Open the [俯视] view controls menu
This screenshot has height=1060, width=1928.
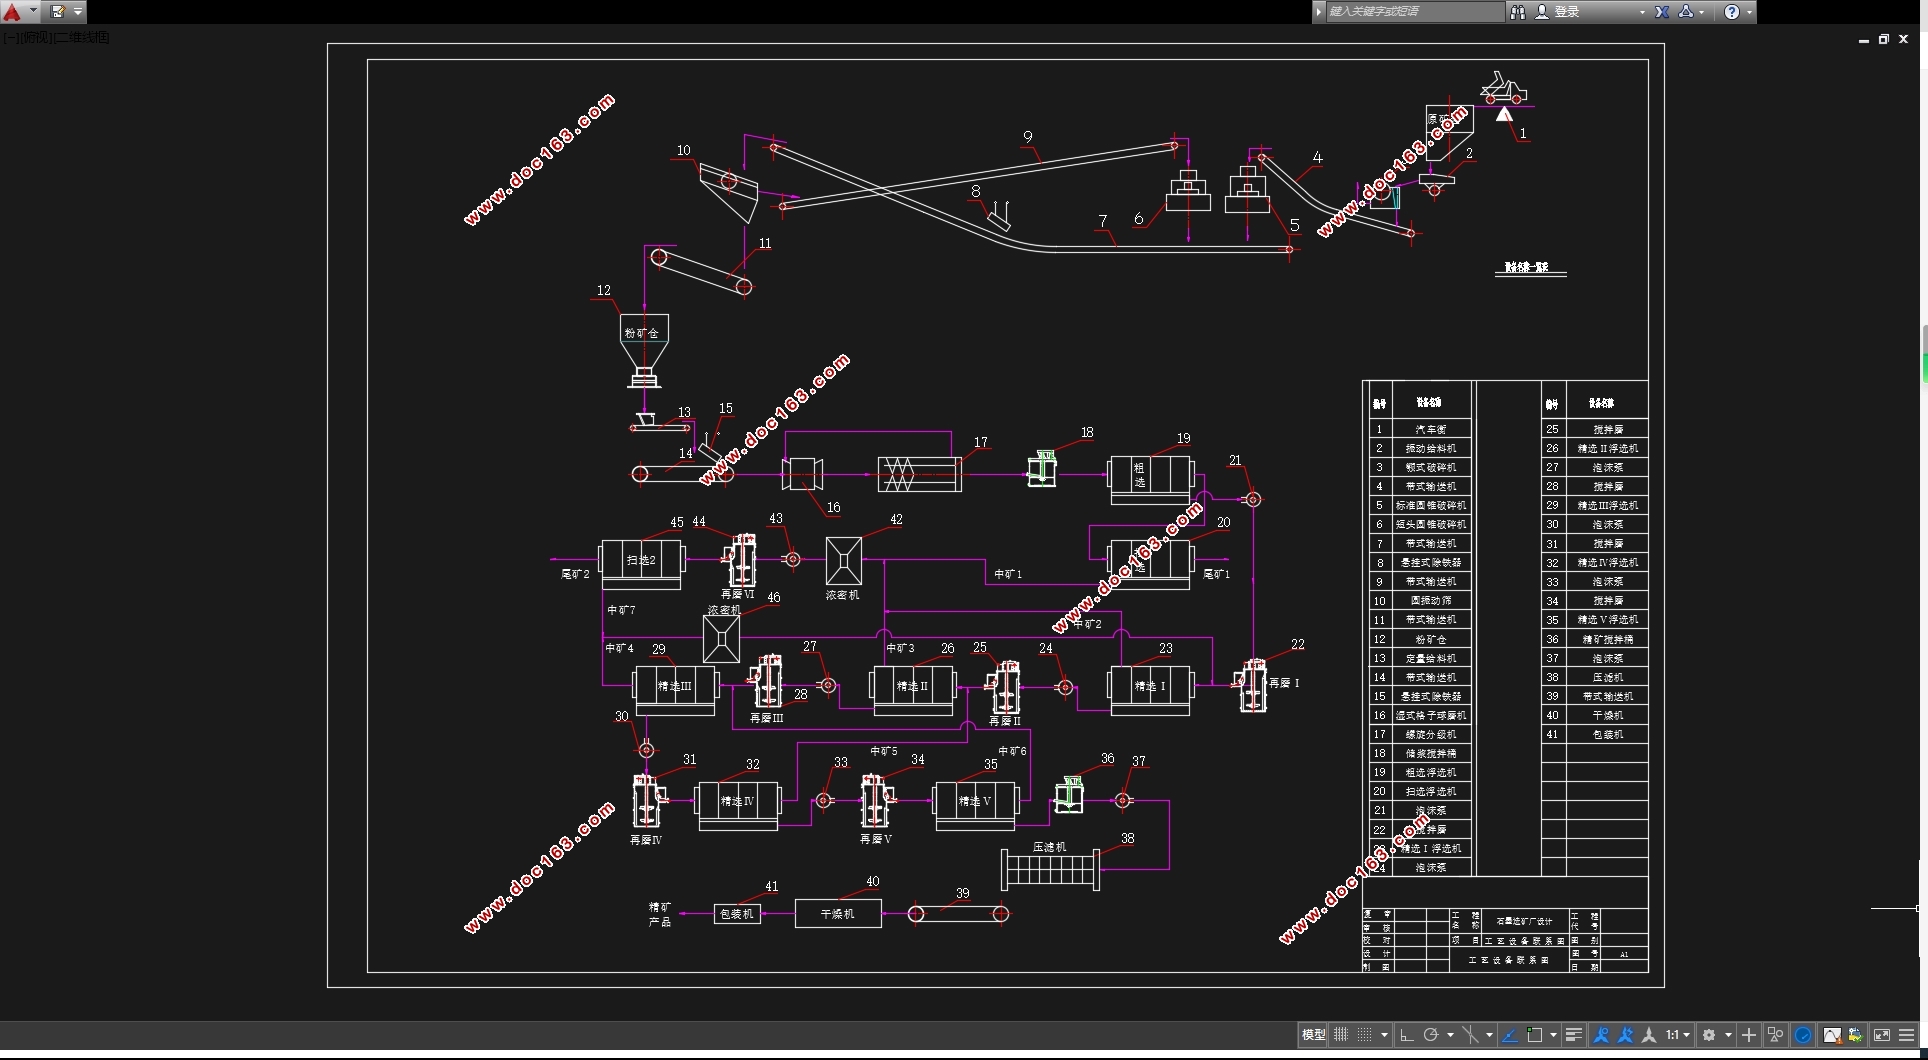click(35, 38)
